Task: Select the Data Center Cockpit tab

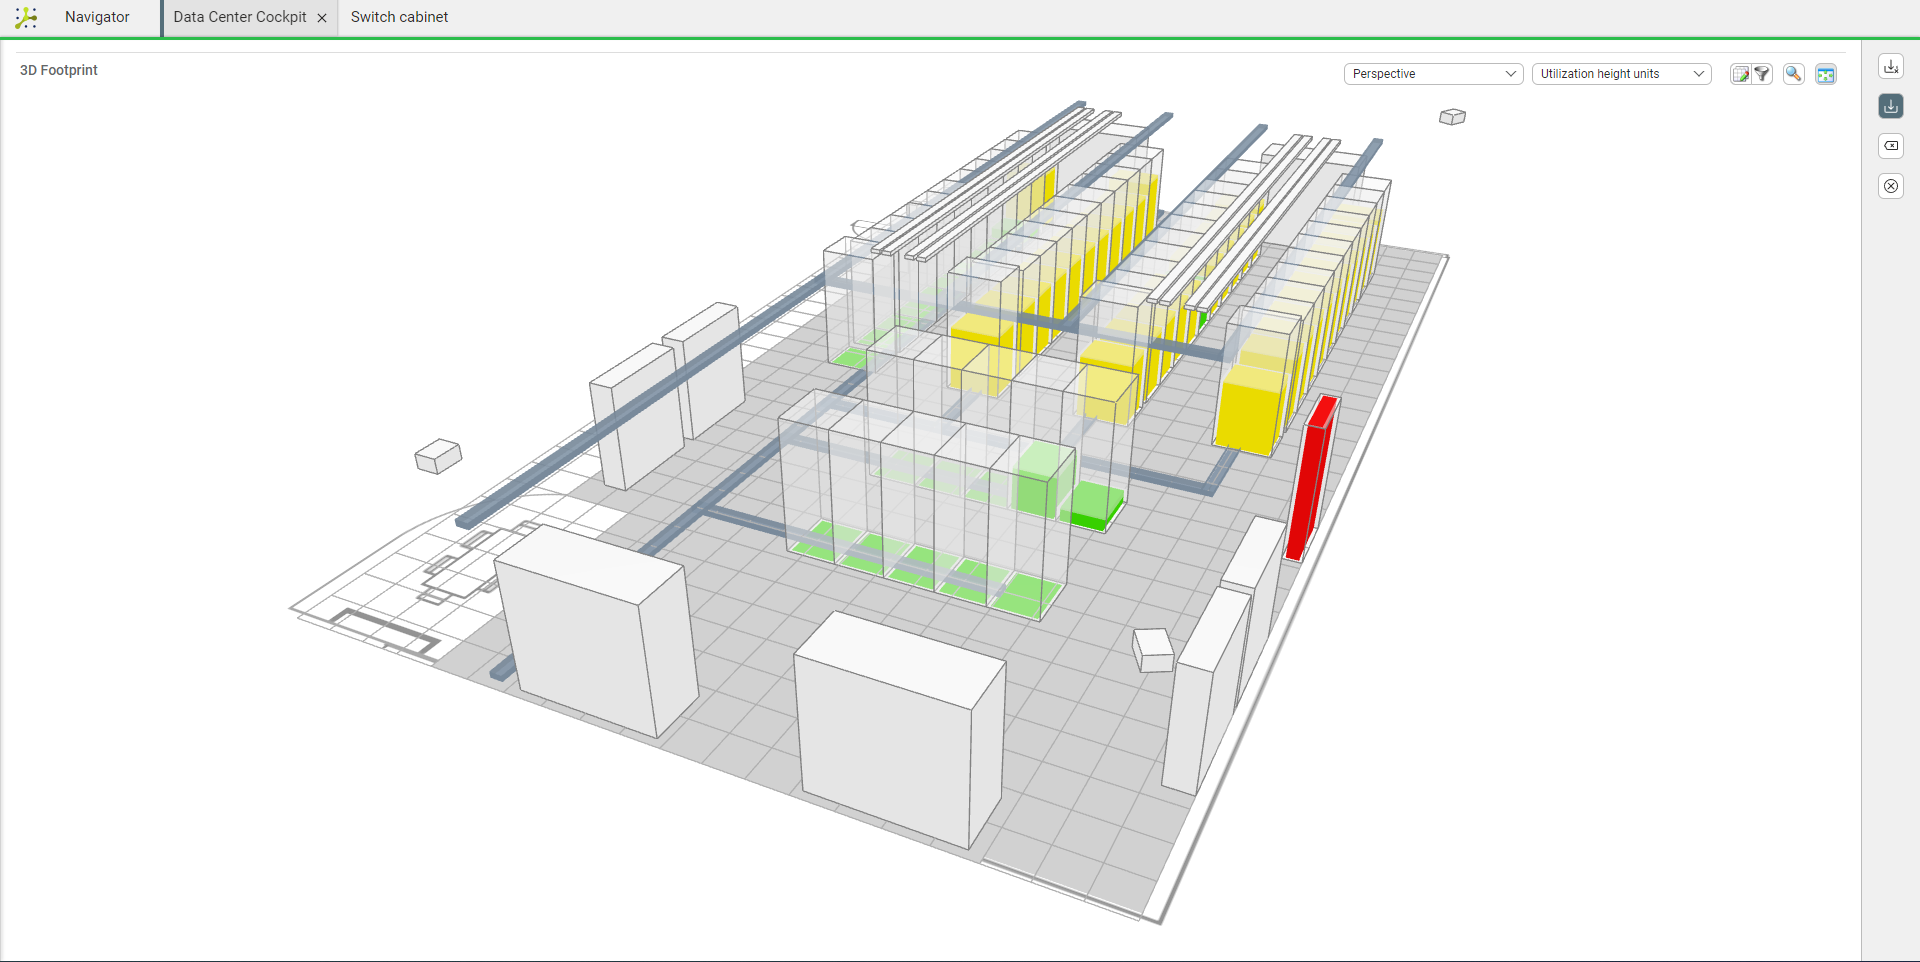Action: [x=239, y=17]
